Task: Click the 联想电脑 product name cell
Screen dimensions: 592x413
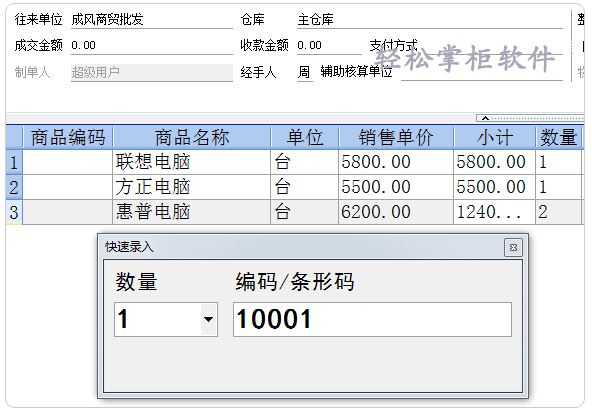Action: pos(192,162)
